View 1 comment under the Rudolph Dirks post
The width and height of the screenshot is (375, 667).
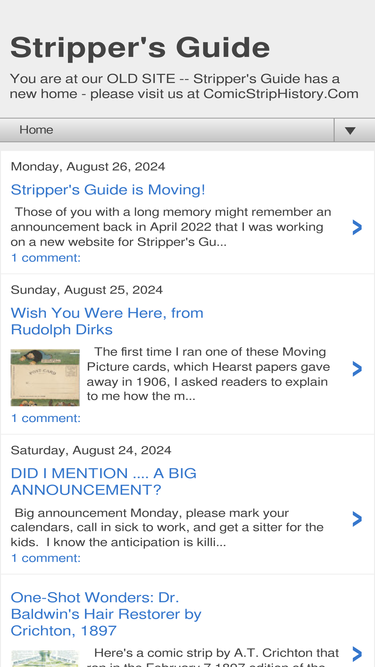(x=45, y=418)
